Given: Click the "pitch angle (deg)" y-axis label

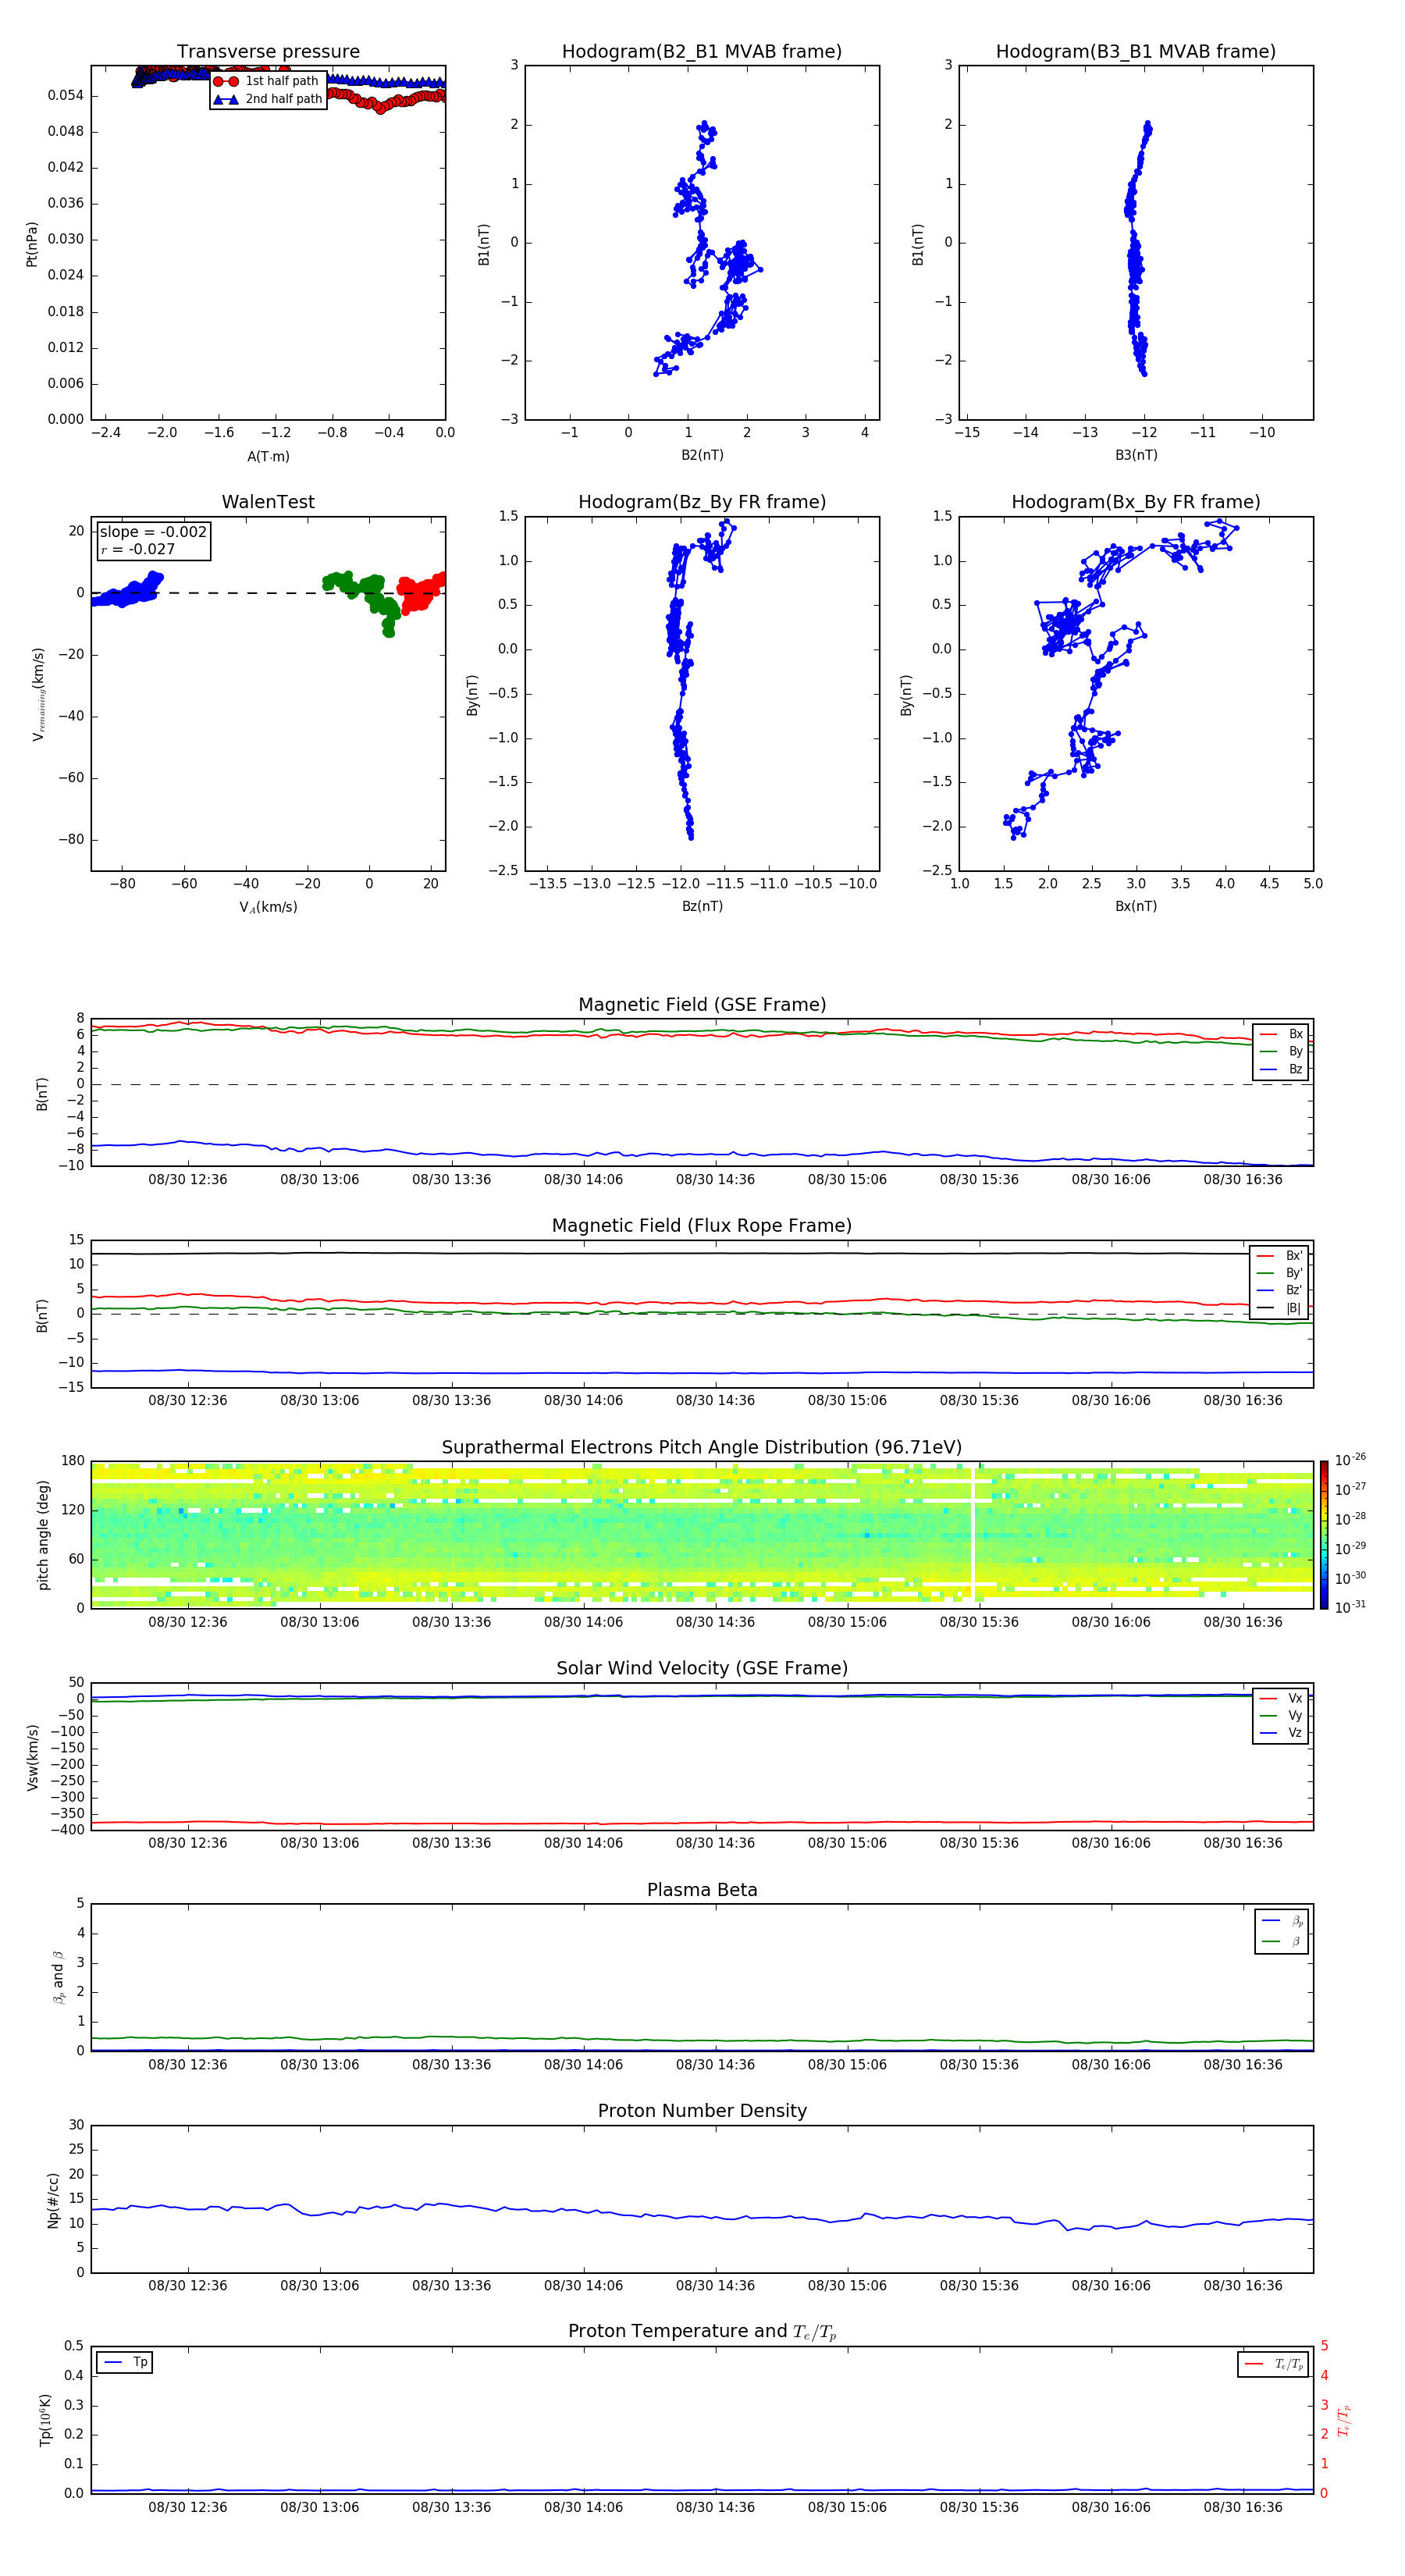Looking at the screenshot, I should point(43,1535).
